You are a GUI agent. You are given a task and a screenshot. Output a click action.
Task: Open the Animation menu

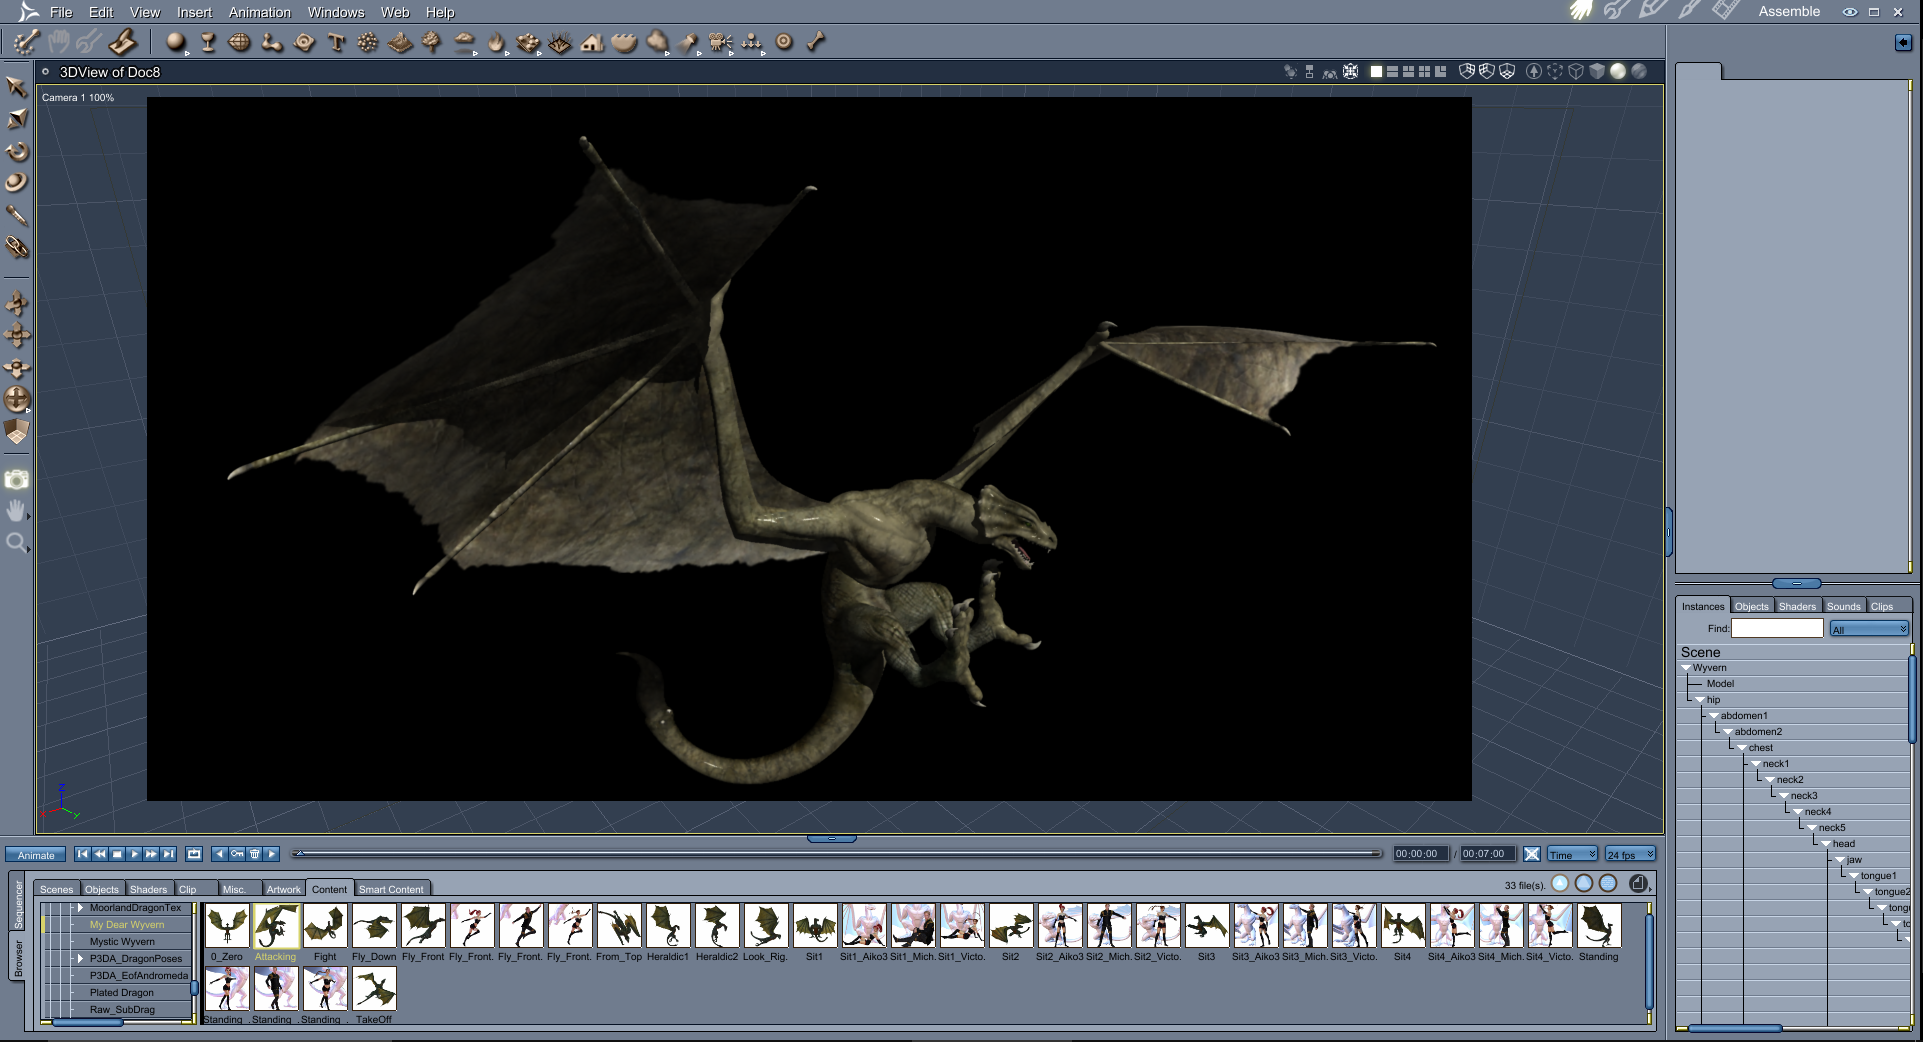[259, 12]
